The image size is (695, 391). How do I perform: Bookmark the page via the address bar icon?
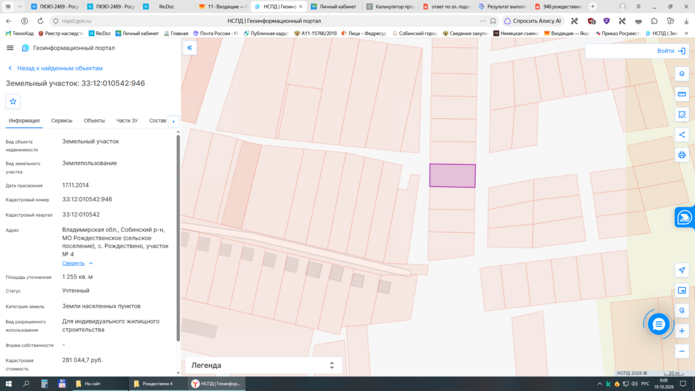pyautogui.click(x=493, y=21)
